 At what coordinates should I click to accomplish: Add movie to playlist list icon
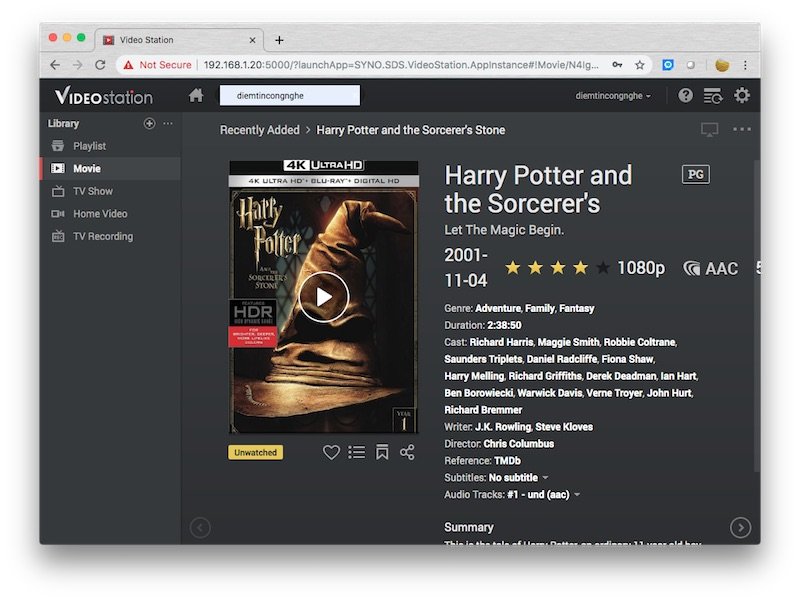click(x=357, y=452)
